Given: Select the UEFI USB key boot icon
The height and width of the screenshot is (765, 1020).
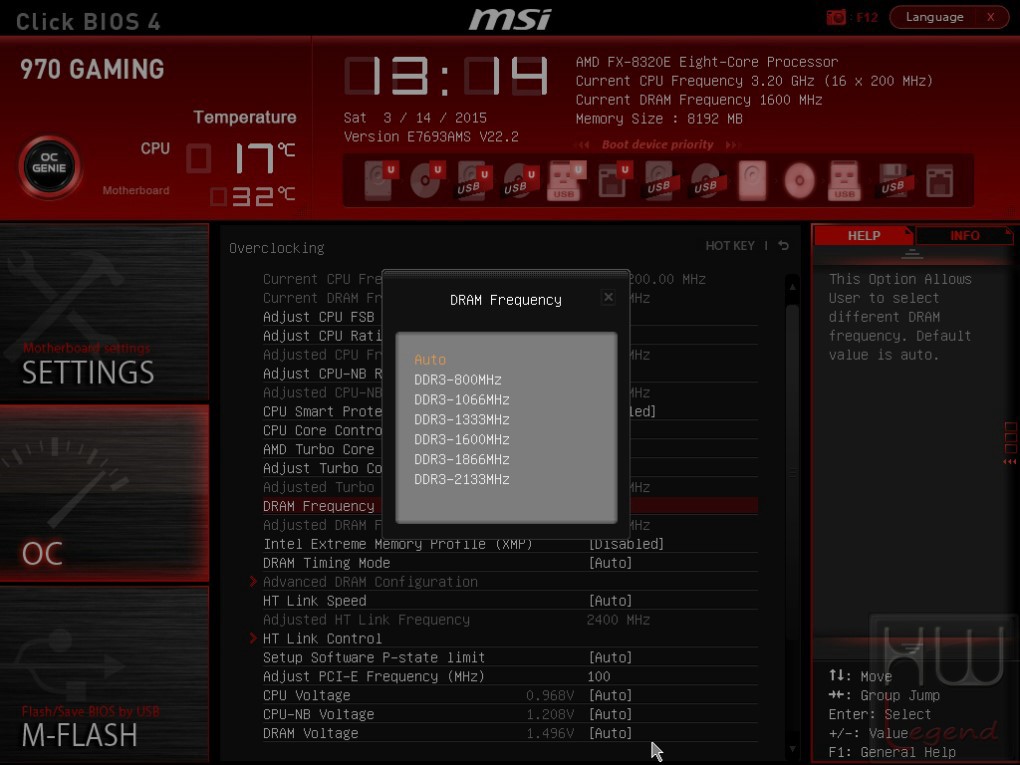Looking at the screenshot, I should (x=565, y=181).
